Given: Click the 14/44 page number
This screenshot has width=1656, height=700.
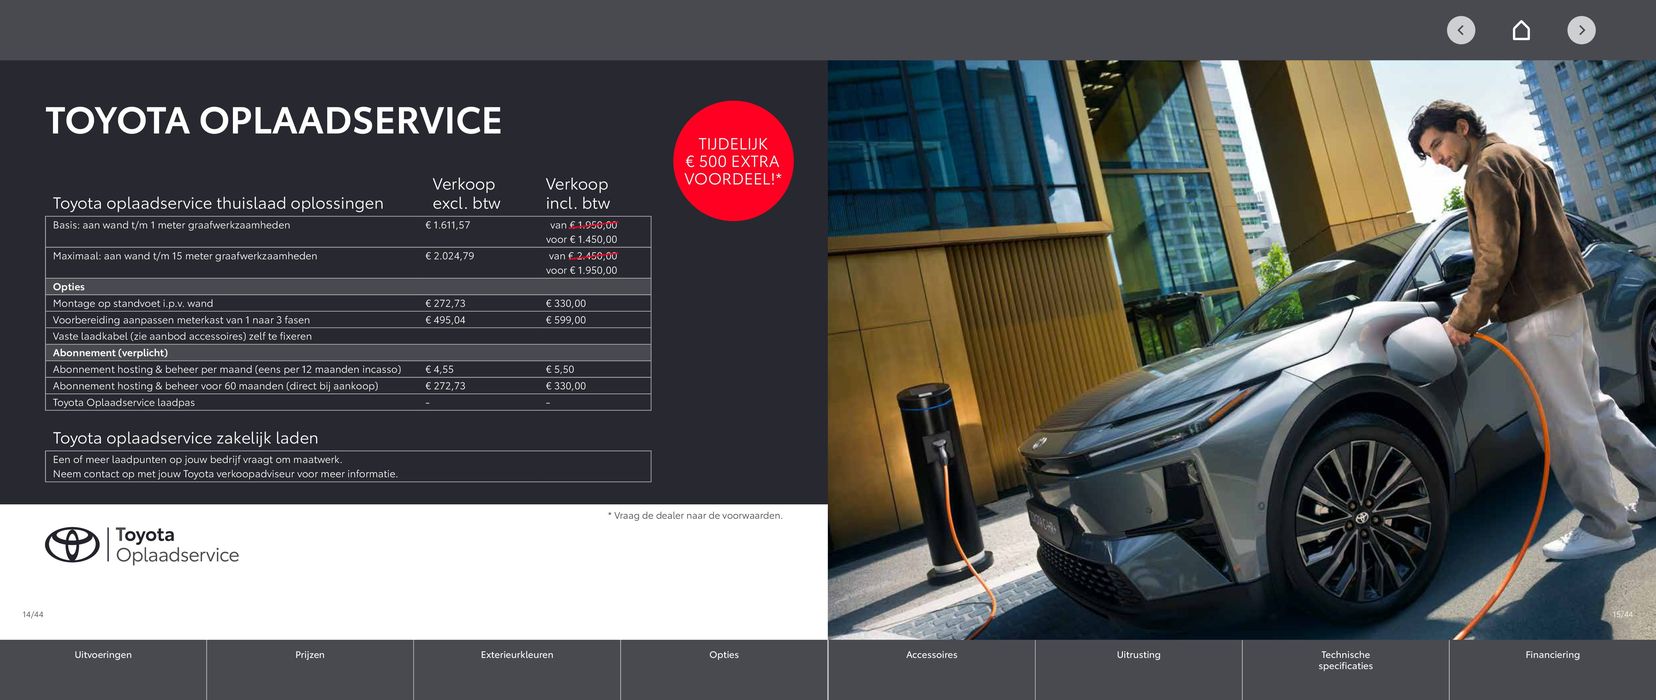Looking at the screenshot, I should (x=33, y=614).
